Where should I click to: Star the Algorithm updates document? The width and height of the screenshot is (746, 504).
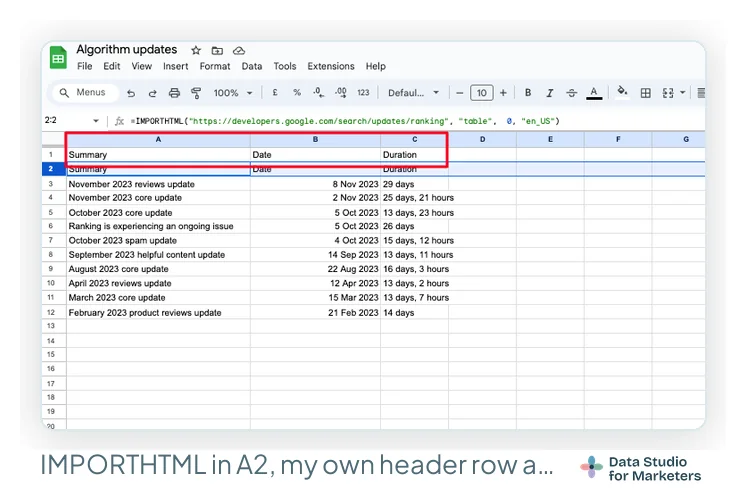(196, 50)
